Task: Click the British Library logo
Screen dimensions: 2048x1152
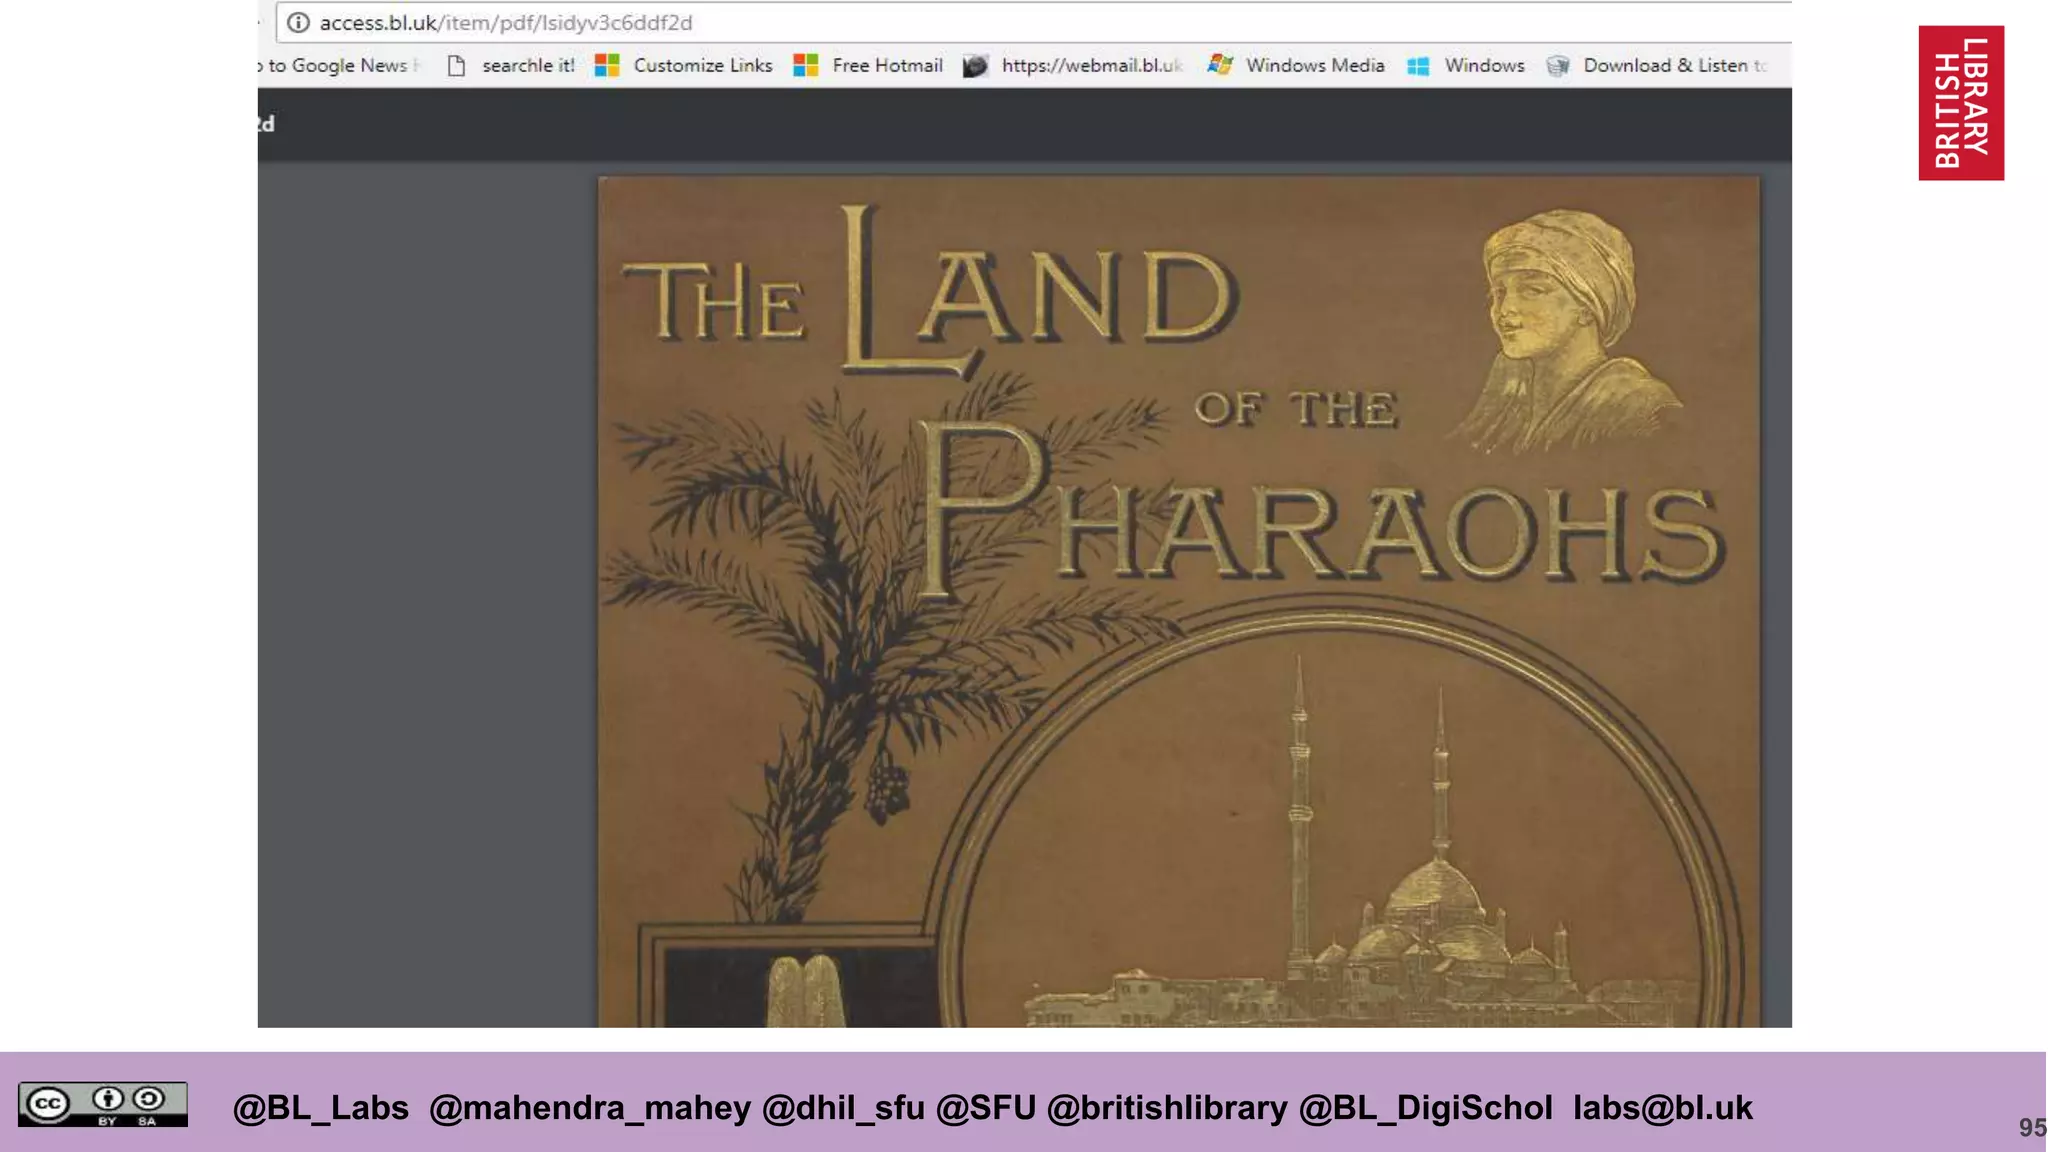Action: coord(1961,103)
